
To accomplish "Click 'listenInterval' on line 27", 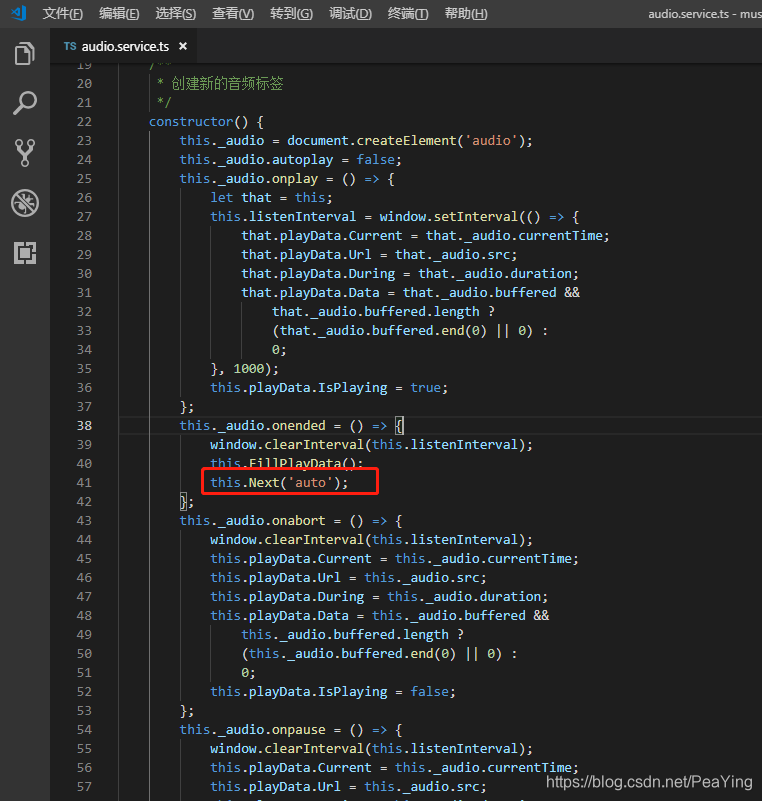I will coord(302,217).
